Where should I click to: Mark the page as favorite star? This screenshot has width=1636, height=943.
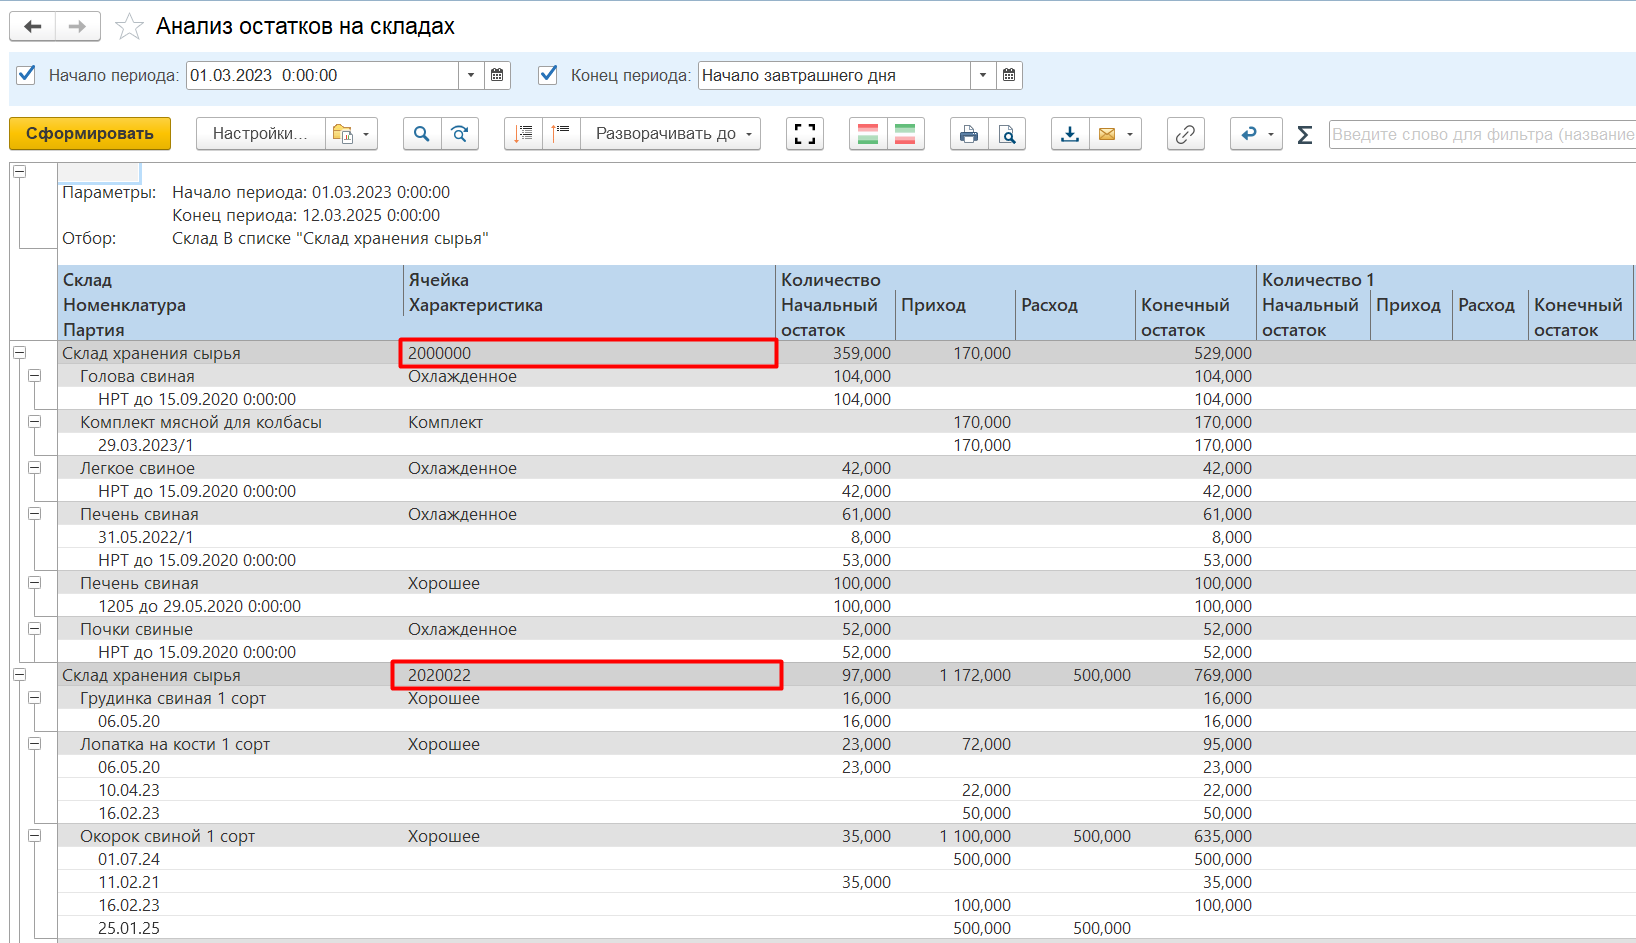pyautogui.click(x=129, y=27)
